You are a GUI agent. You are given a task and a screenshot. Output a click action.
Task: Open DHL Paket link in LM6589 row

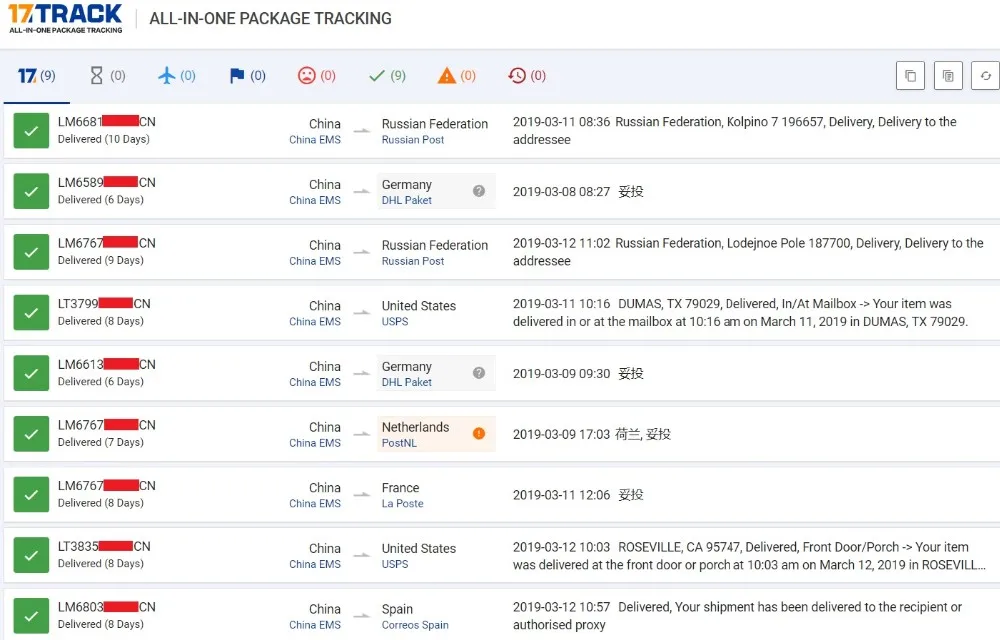click(x=407, y=200)
